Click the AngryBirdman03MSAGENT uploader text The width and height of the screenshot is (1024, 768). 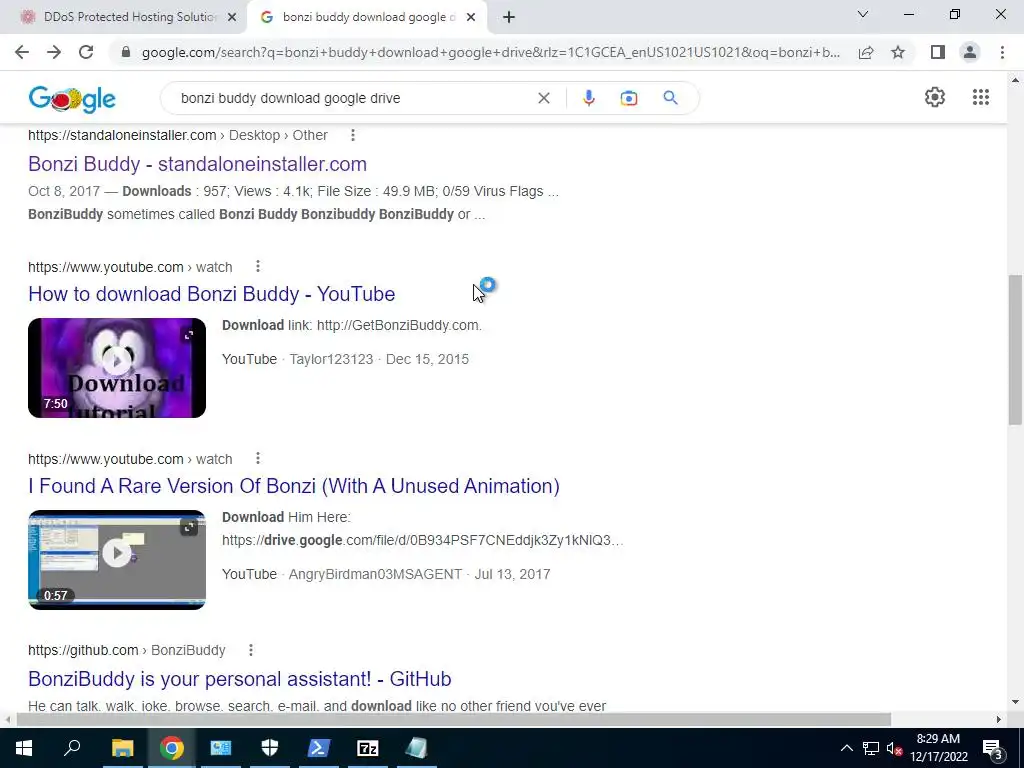(x=376, y=574)
